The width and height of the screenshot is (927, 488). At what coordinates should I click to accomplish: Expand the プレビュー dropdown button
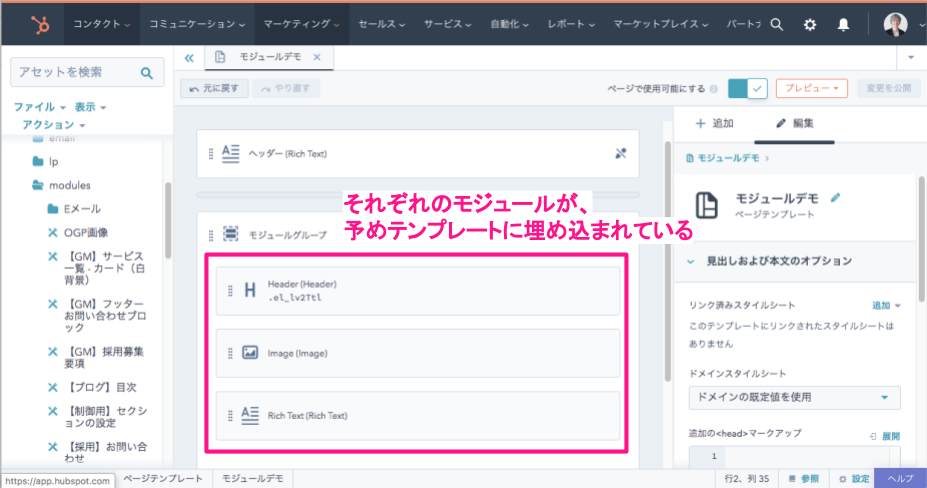click(811, 88)
